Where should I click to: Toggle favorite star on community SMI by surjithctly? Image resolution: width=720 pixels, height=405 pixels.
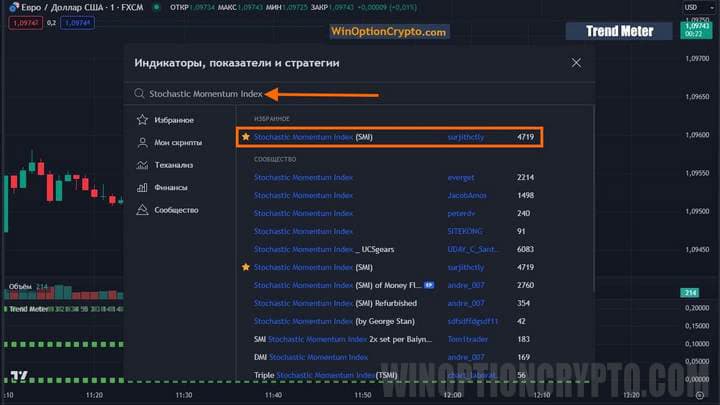coord(246,268)
